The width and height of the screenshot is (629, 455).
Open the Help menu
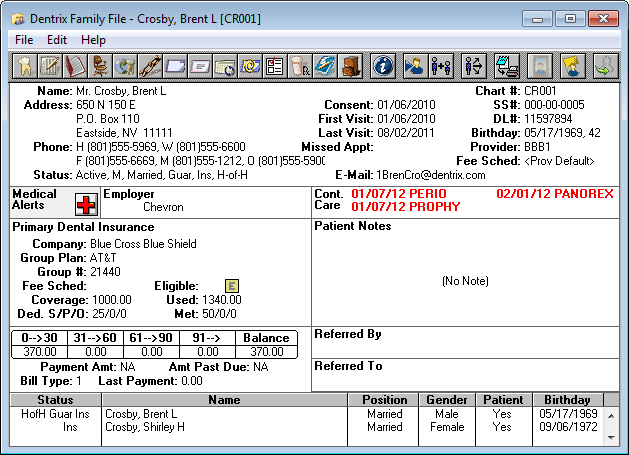point(93,40)
